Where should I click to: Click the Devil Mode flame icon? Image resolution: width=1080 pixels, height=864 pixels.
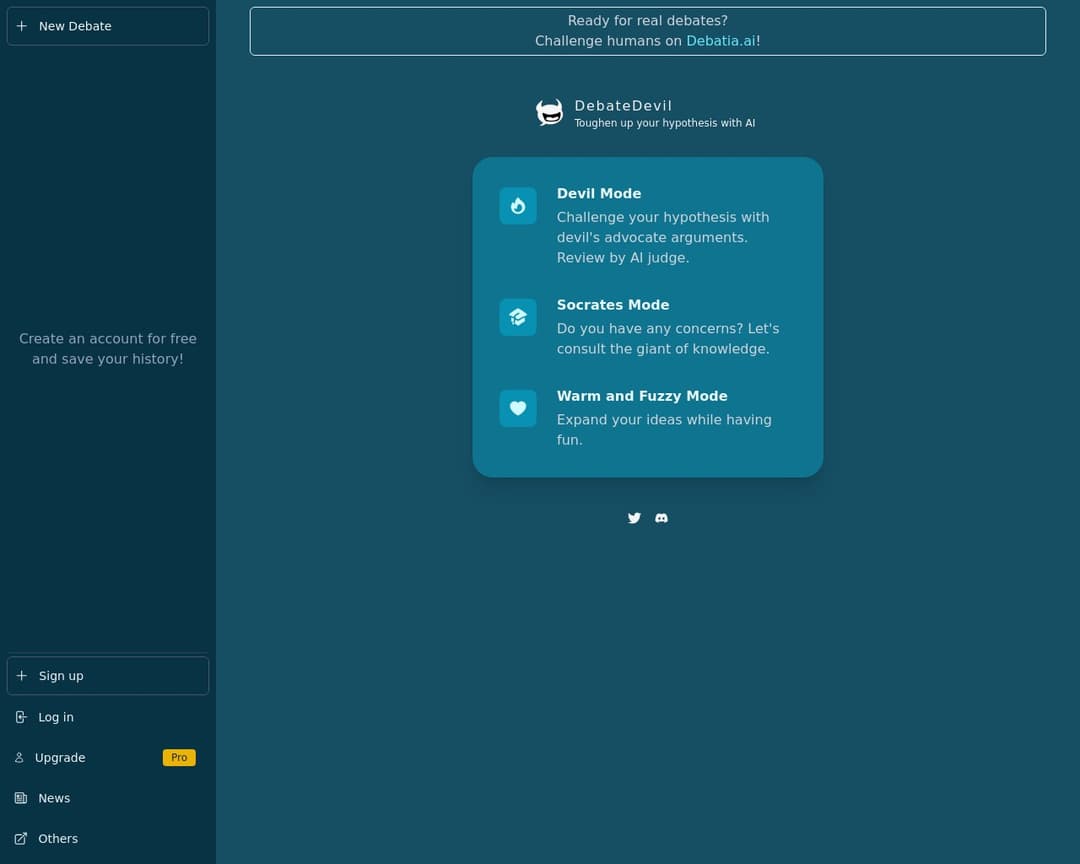pos(518,206)
